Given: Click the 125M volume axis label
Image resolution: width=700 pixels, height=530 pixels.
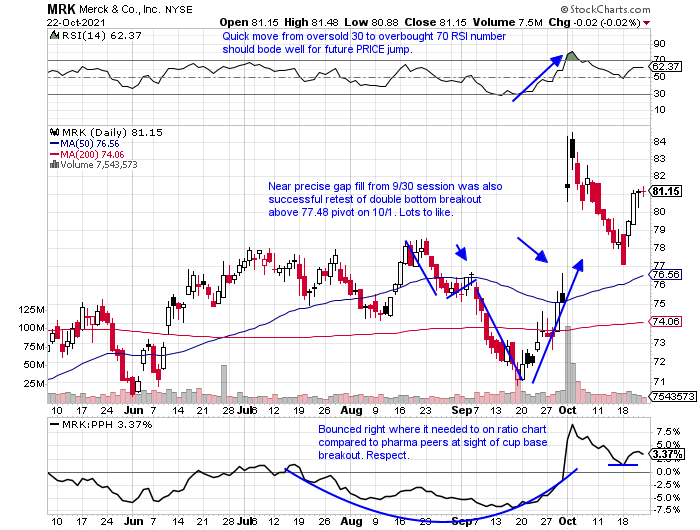Looking at the screenshot, I should (x=31, y=309).
